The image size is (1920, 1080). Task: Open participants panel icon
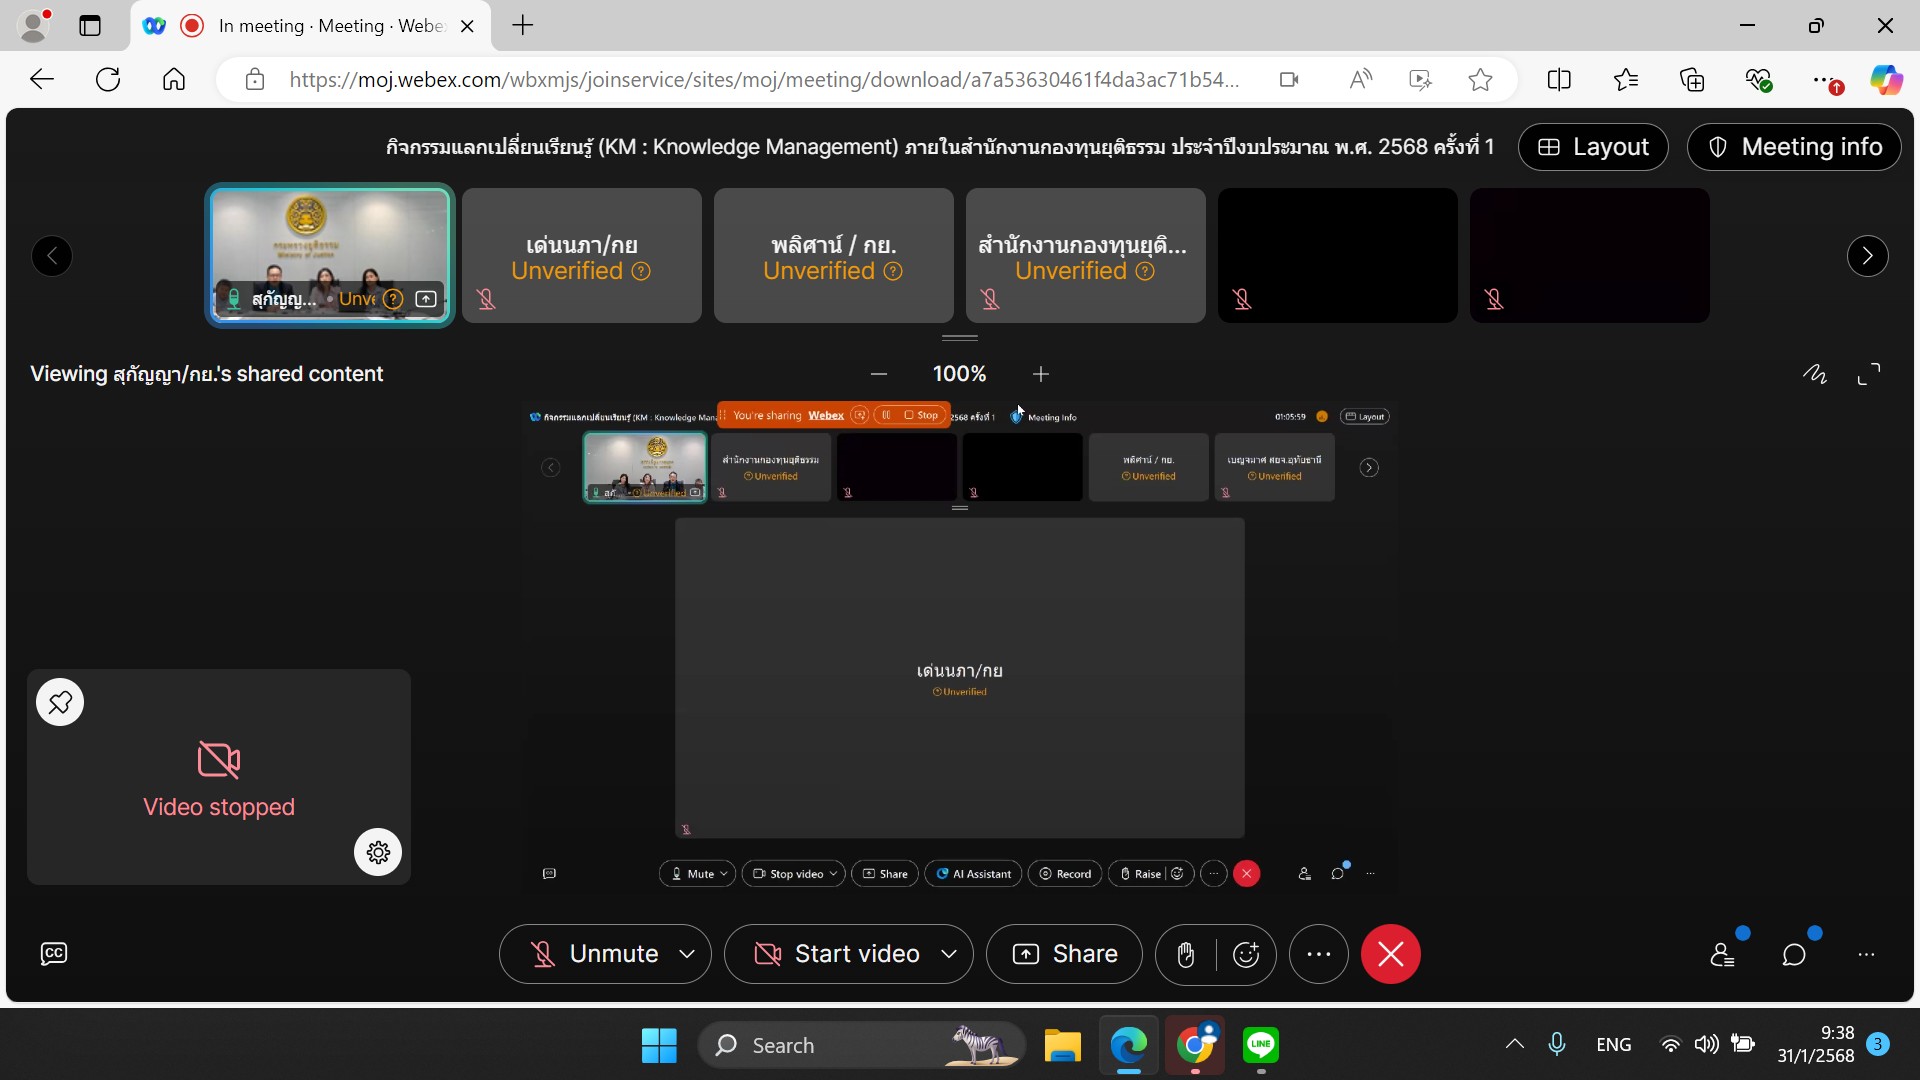point(1722,955)
